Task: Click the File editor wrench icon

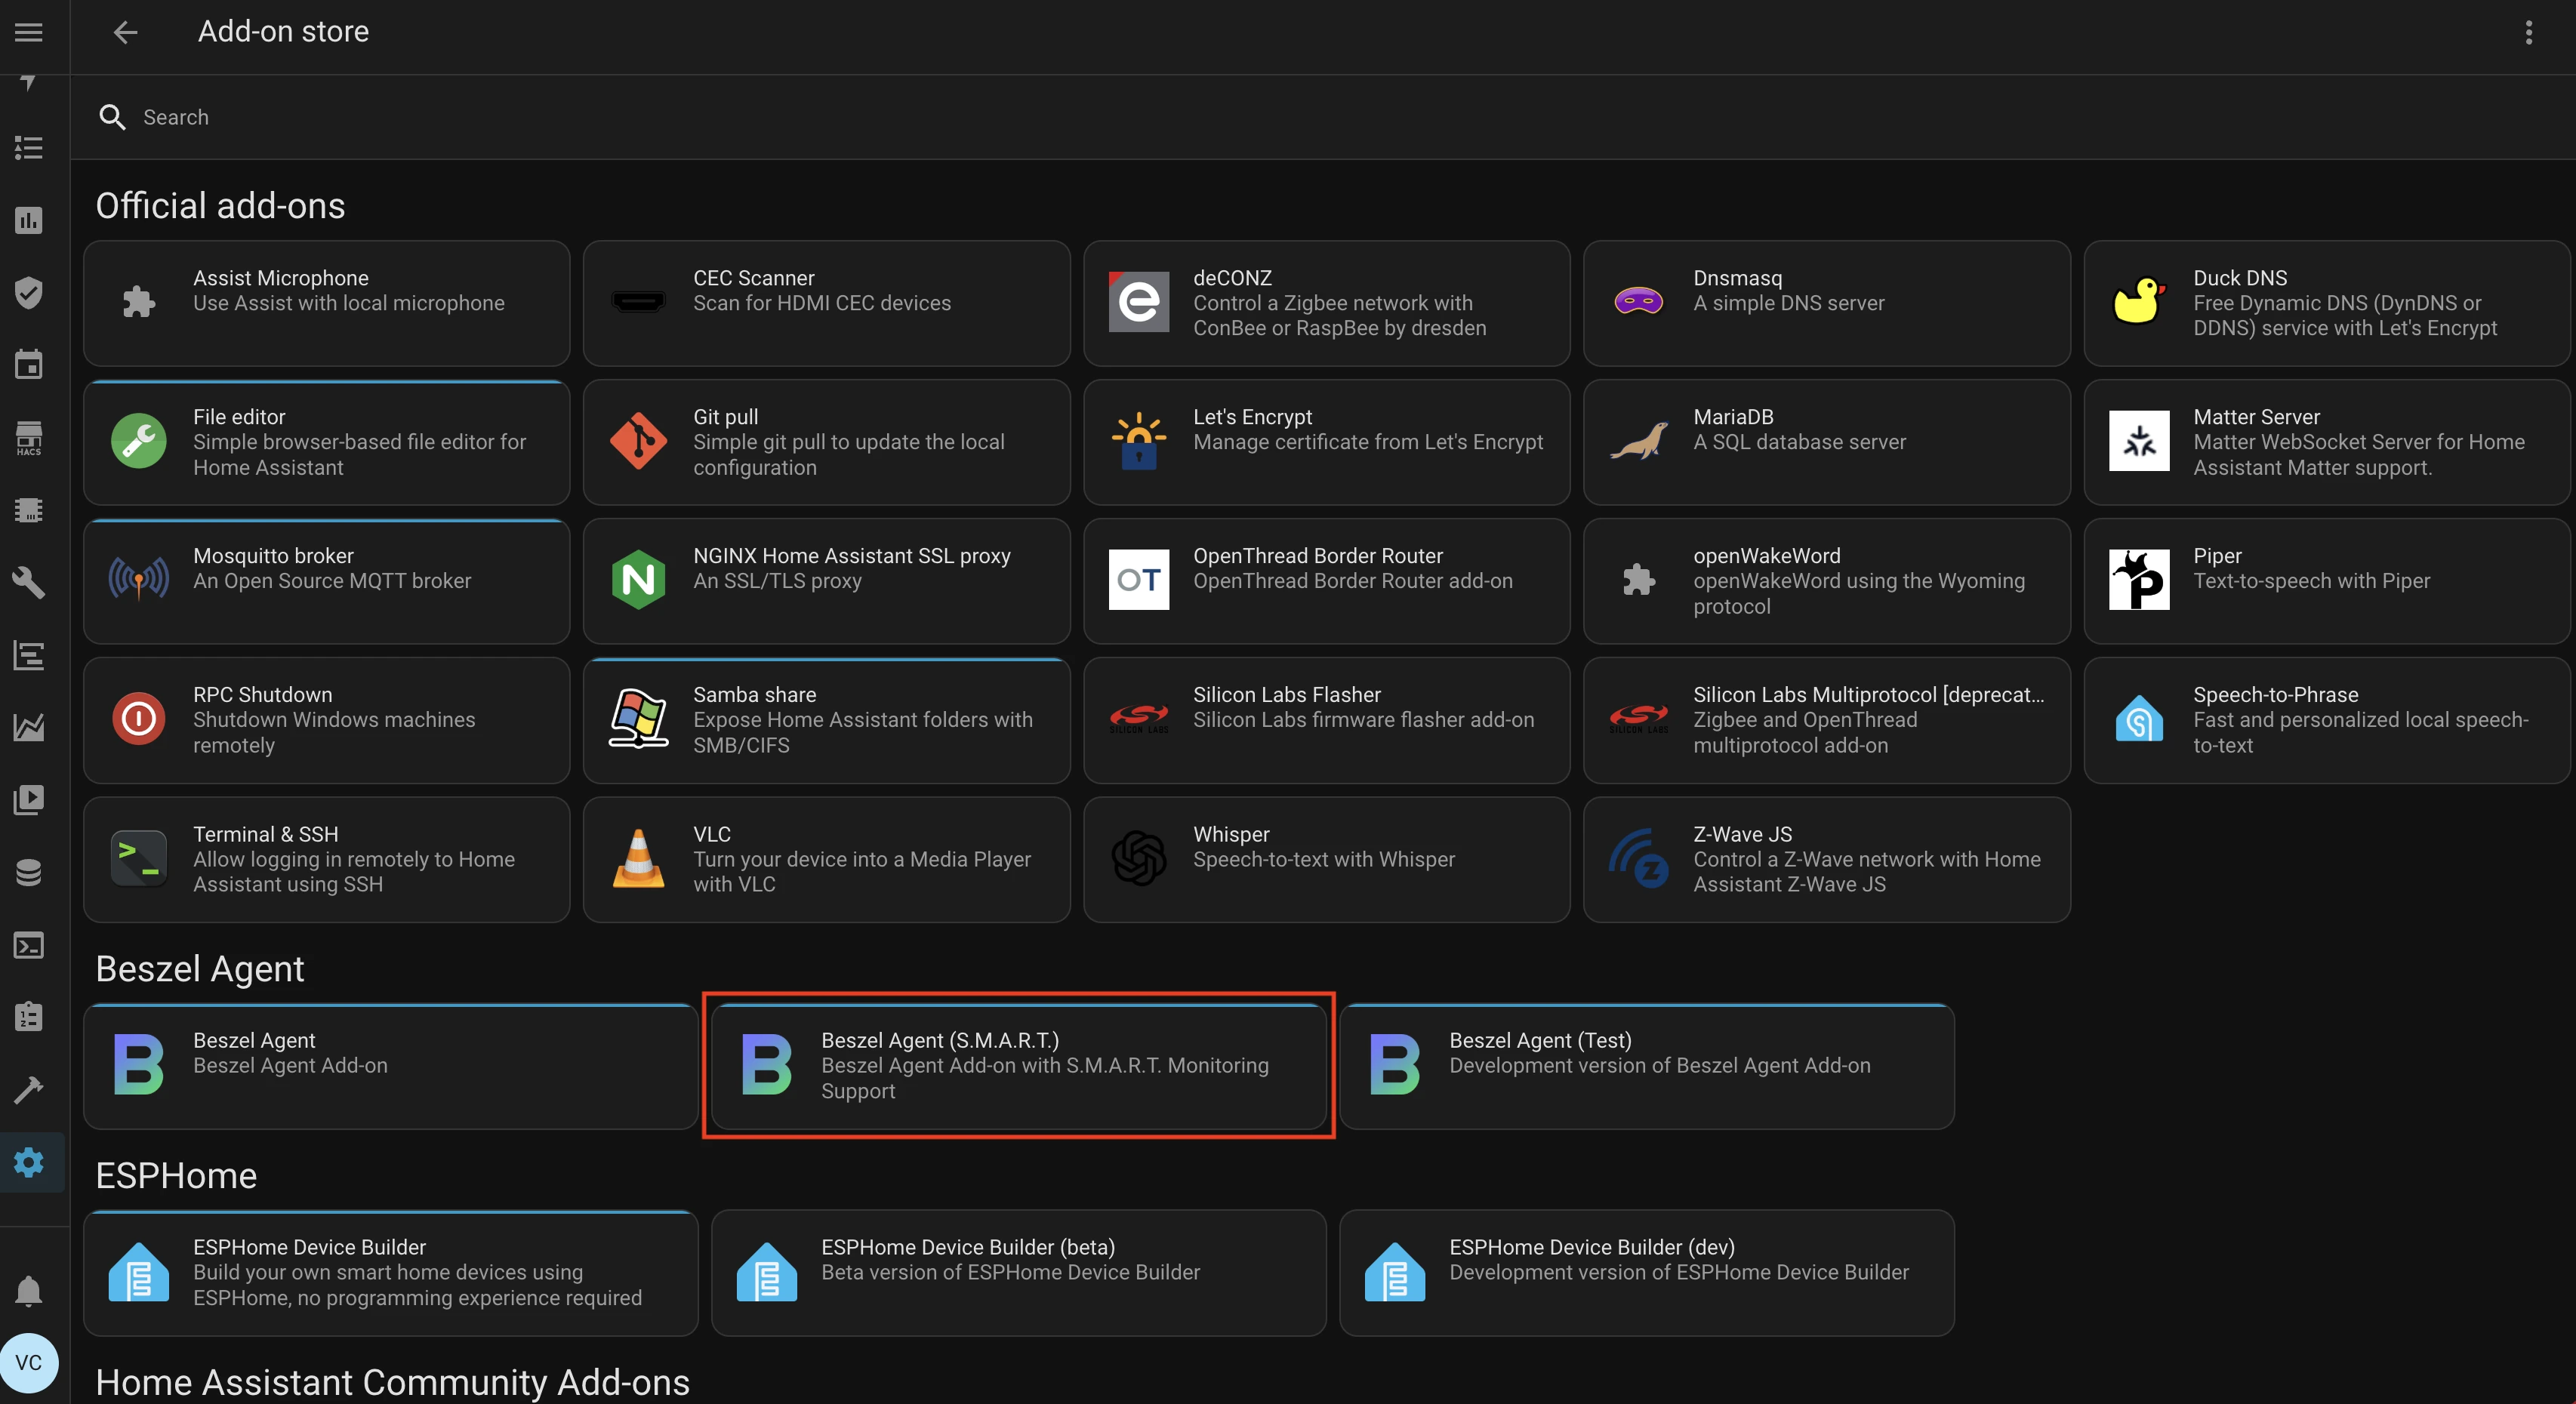Action: coord(138,440)
